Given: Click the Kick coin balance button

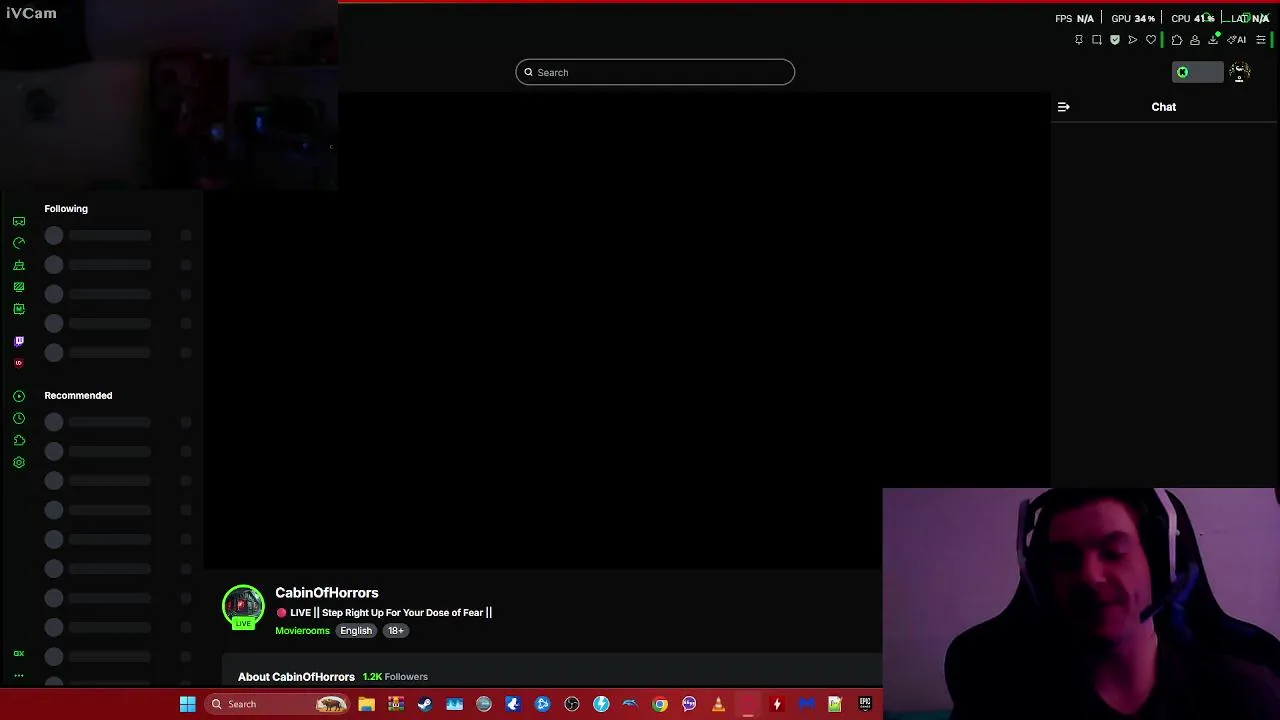Looking at the screenshot, I should point(1198,72).
